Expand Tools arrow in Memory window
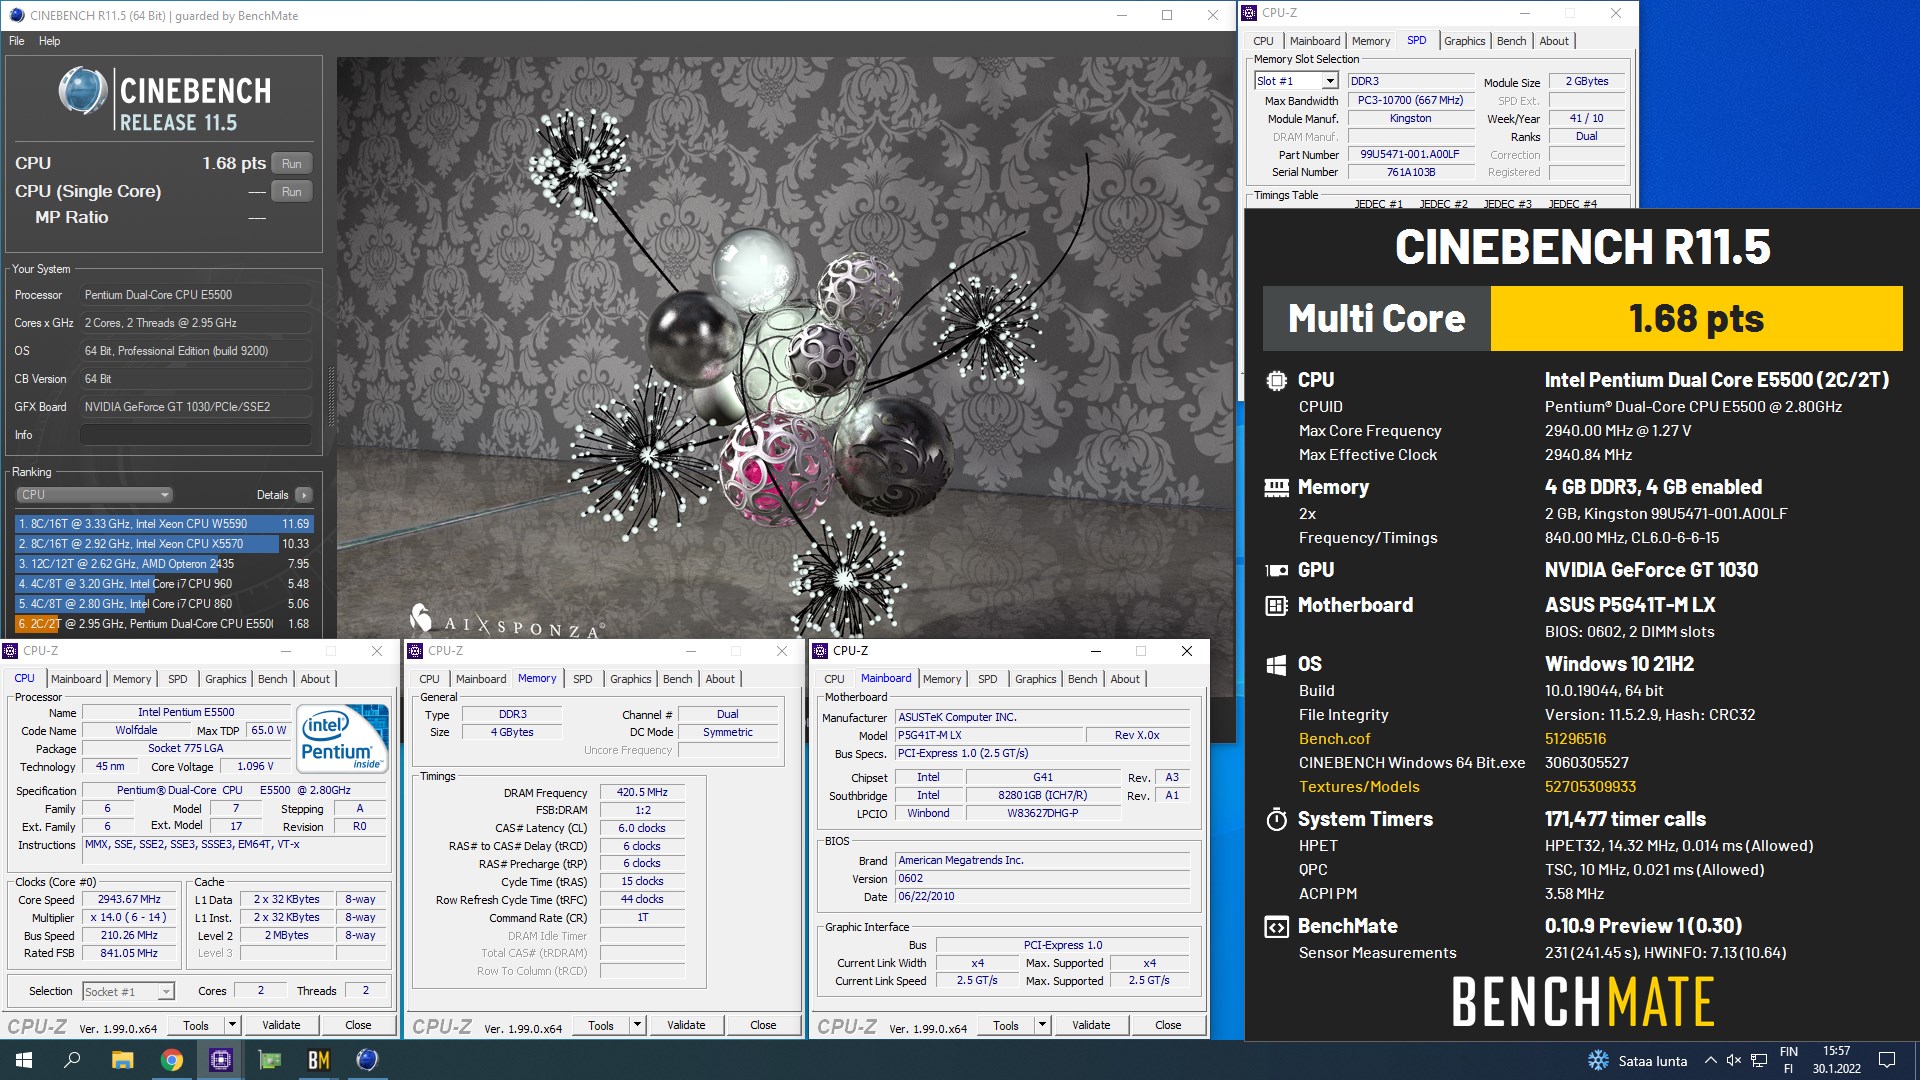 point(637,1025)
